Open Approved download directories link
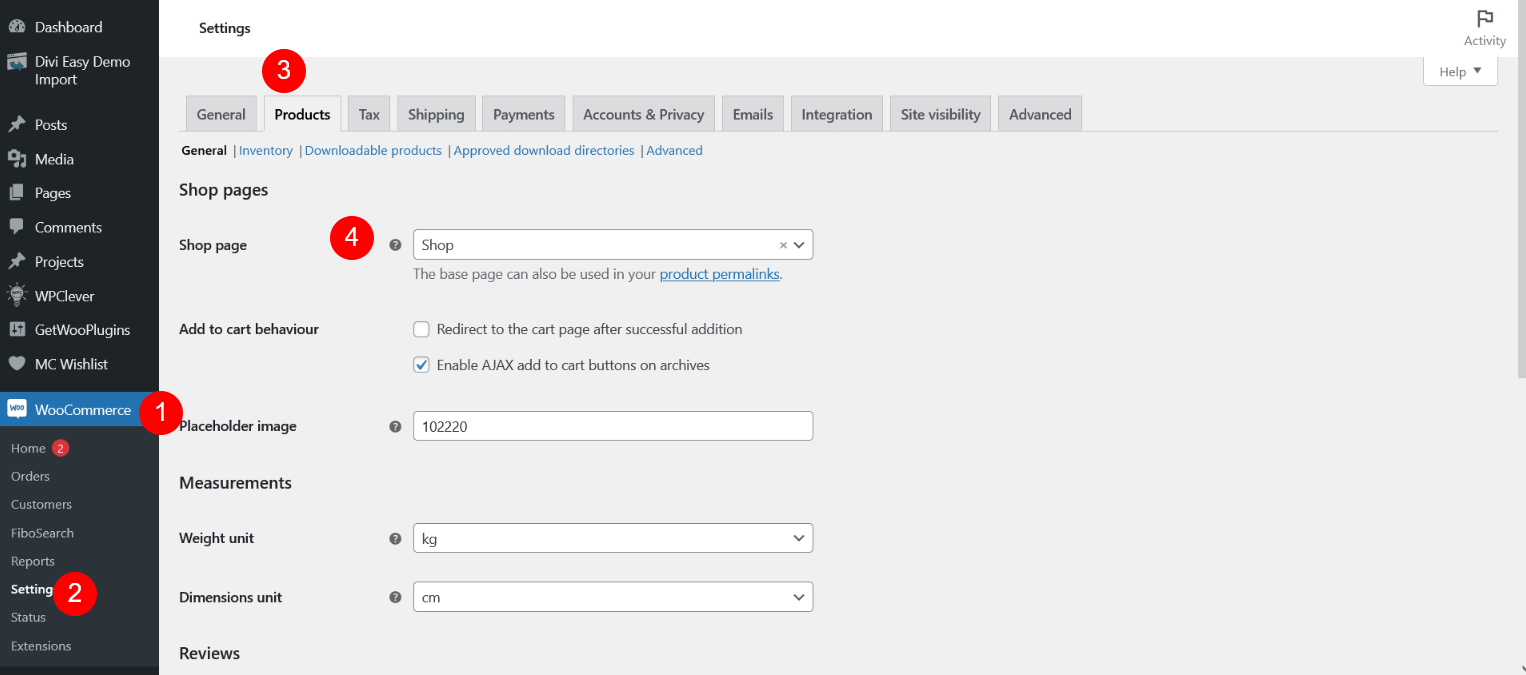Screen dimensions: 1526x675 [544, 150]
